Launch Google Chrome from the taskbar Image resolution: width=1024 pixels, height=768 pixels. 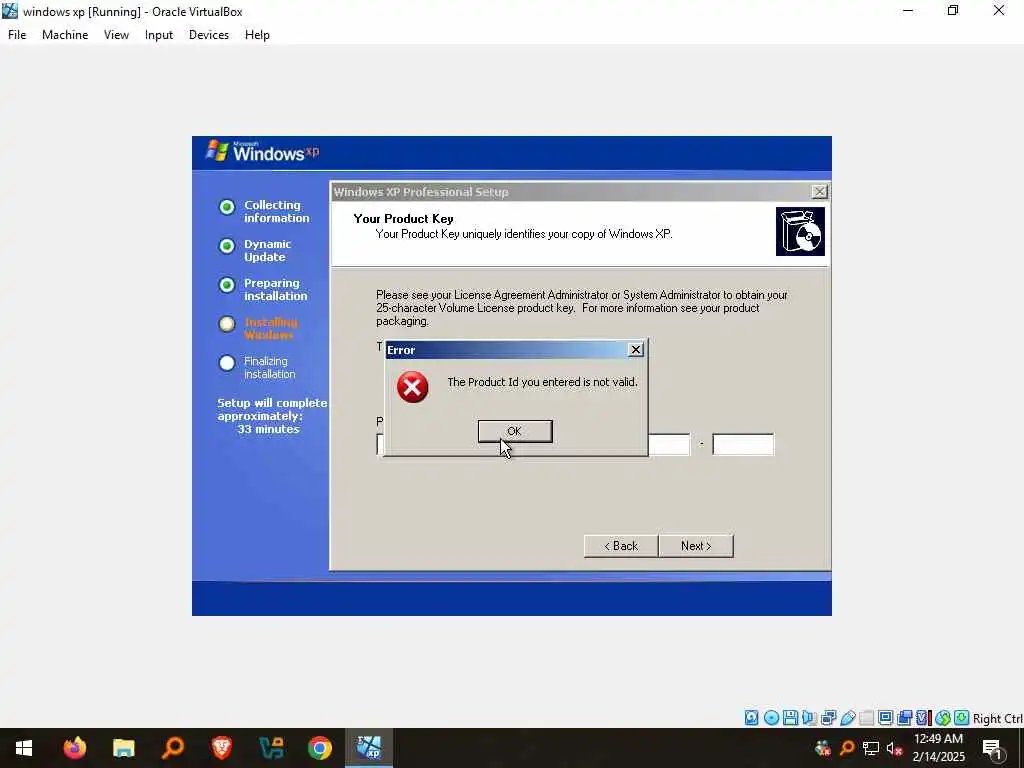click(319, 748)
